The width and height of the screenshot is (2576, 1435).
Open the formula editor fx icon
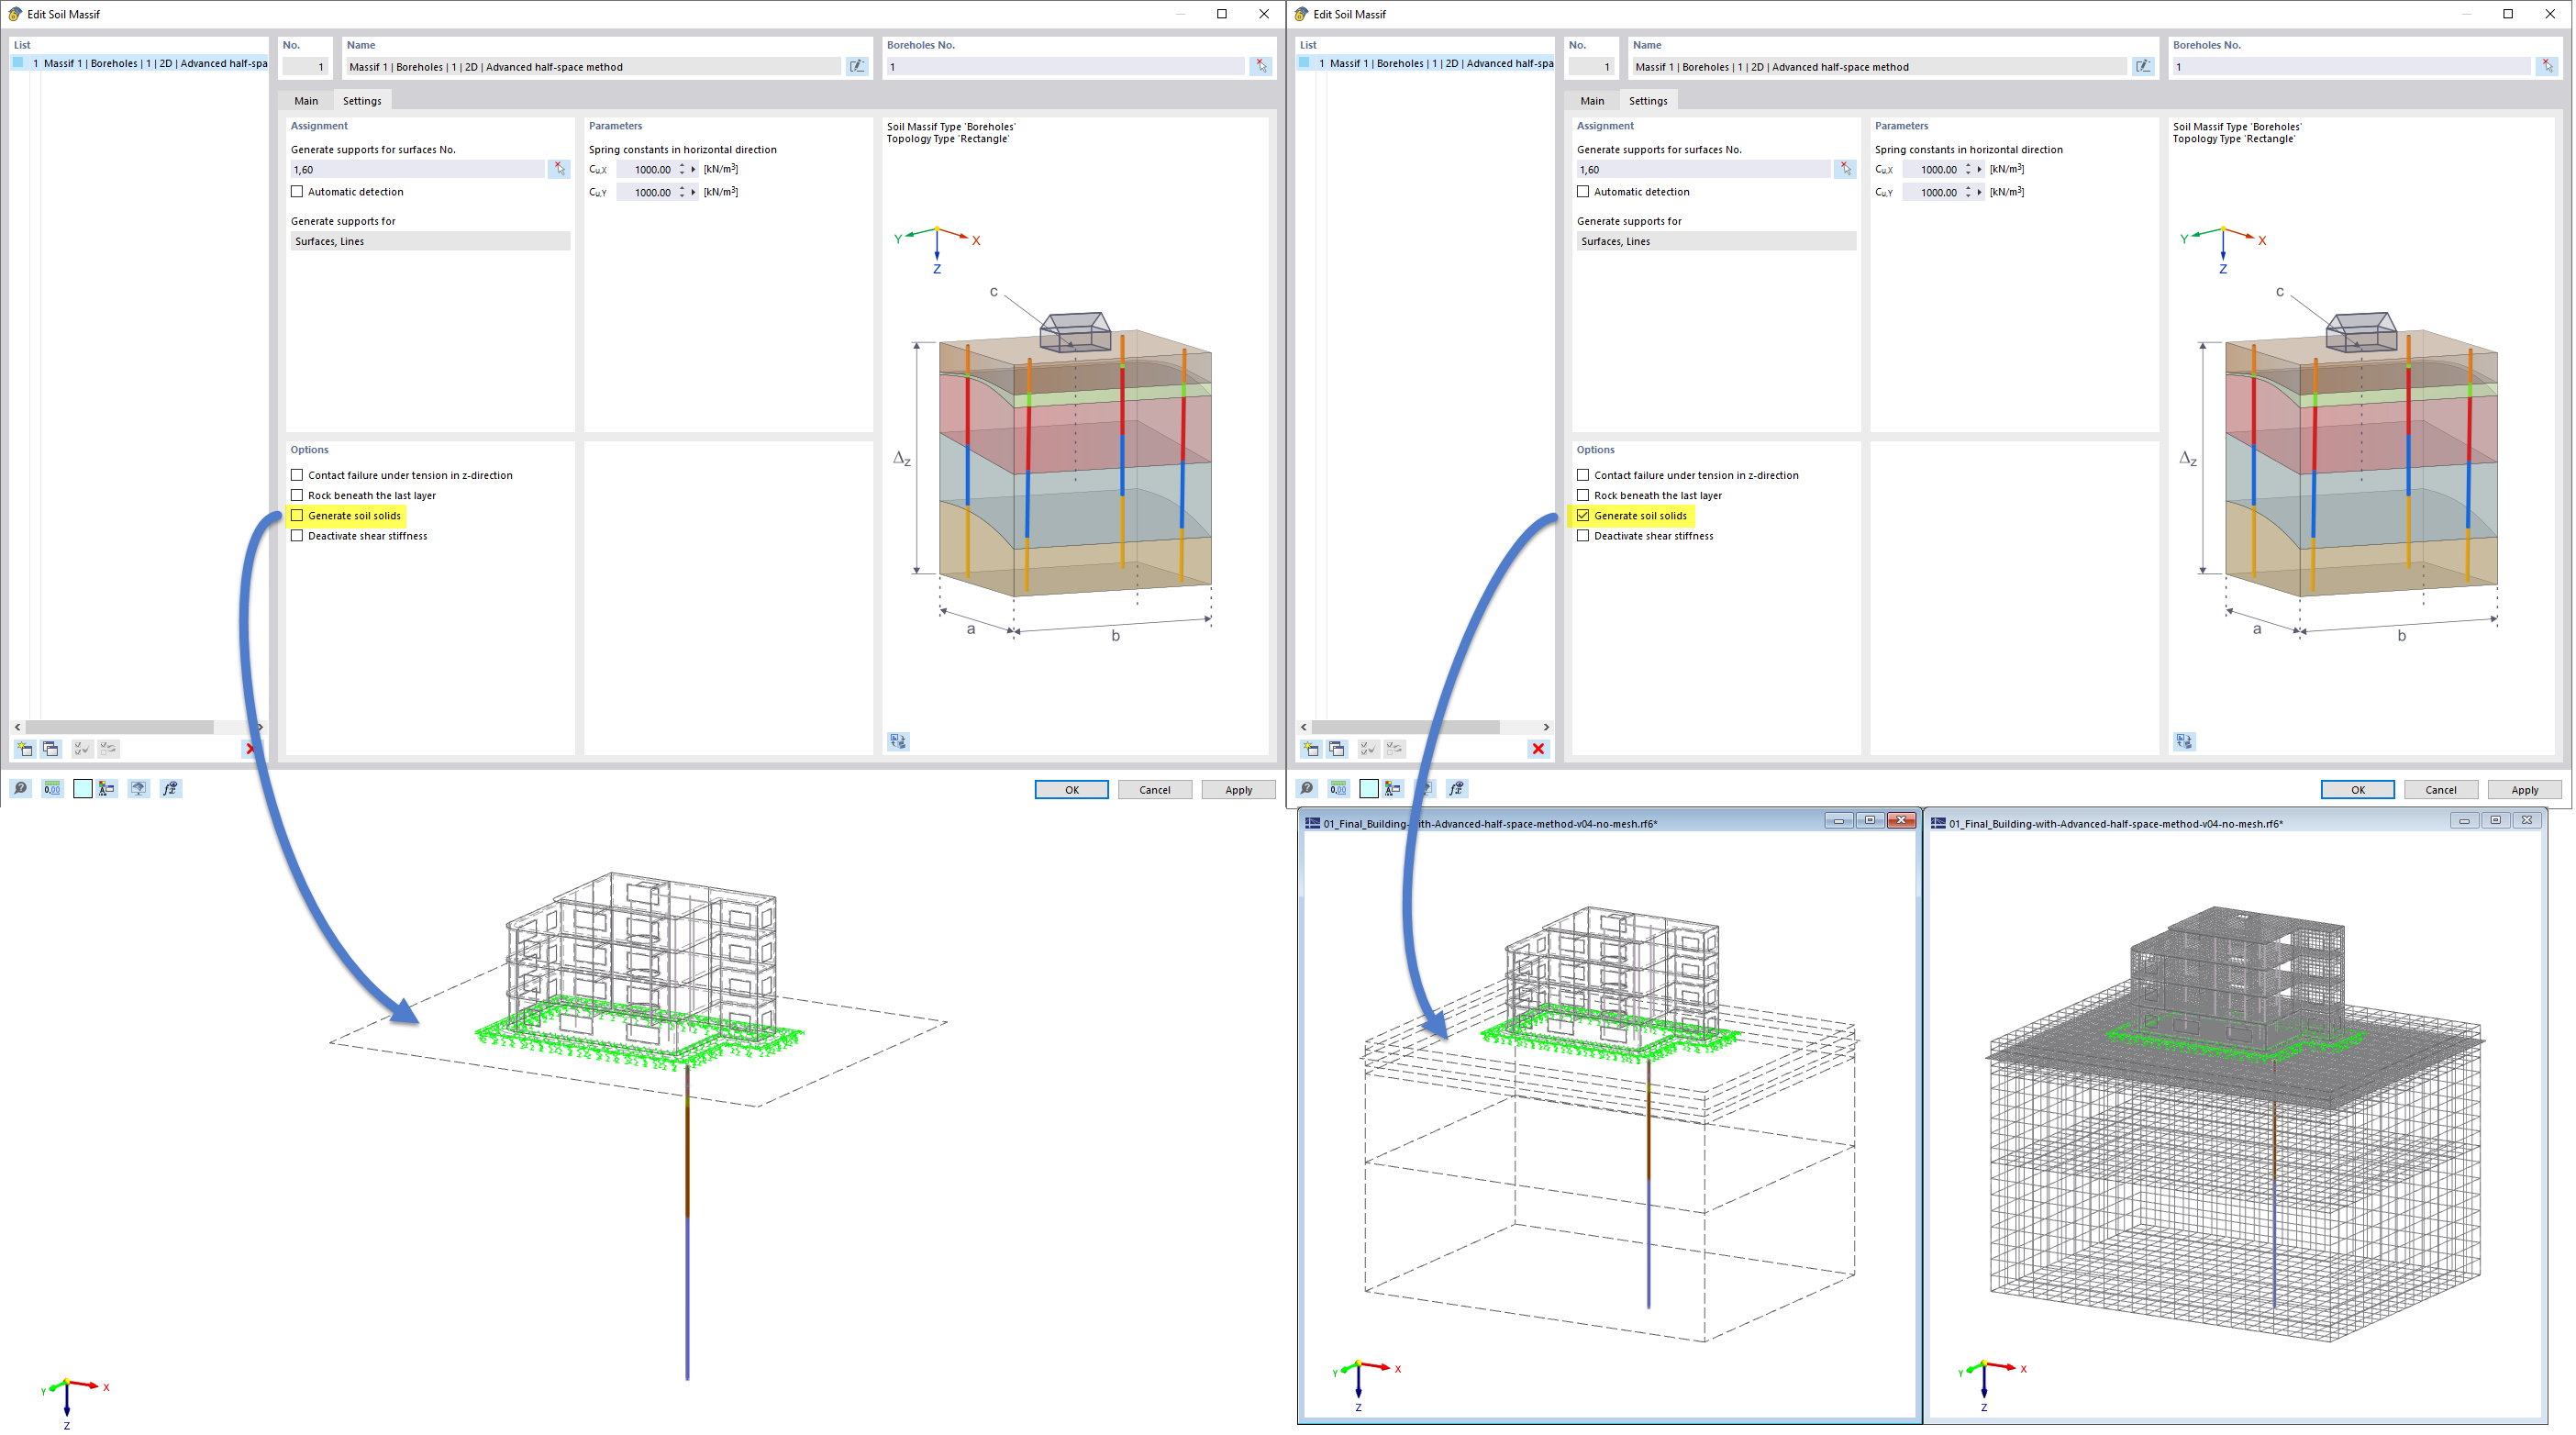tap(171, 788)
